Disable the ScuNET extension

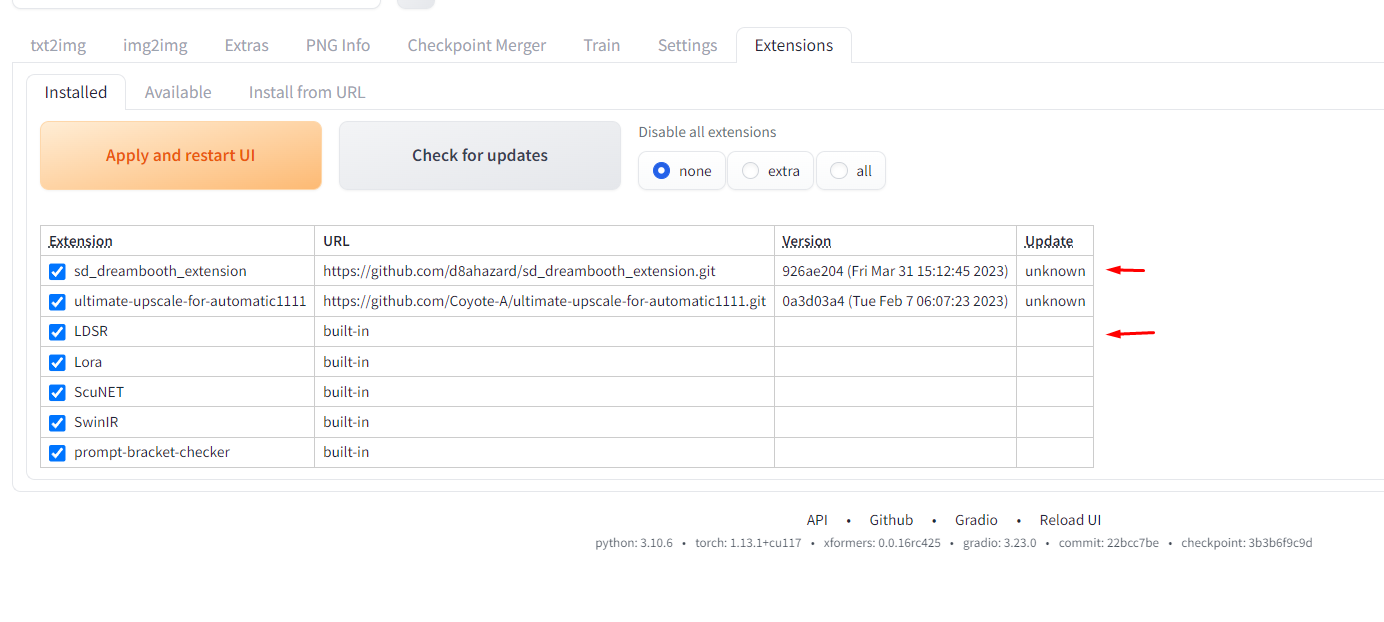click(x=57, y=392)
